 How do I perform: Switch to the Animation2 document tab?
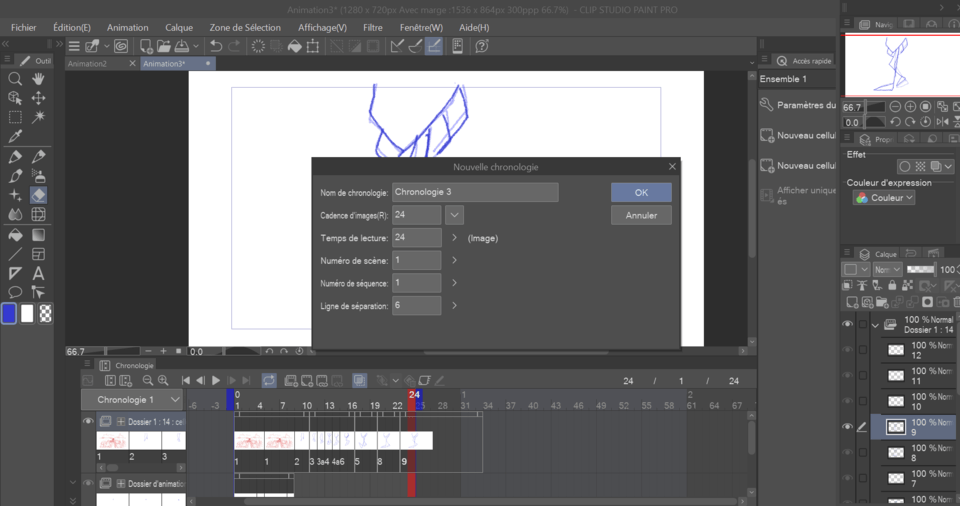point(88,64)
